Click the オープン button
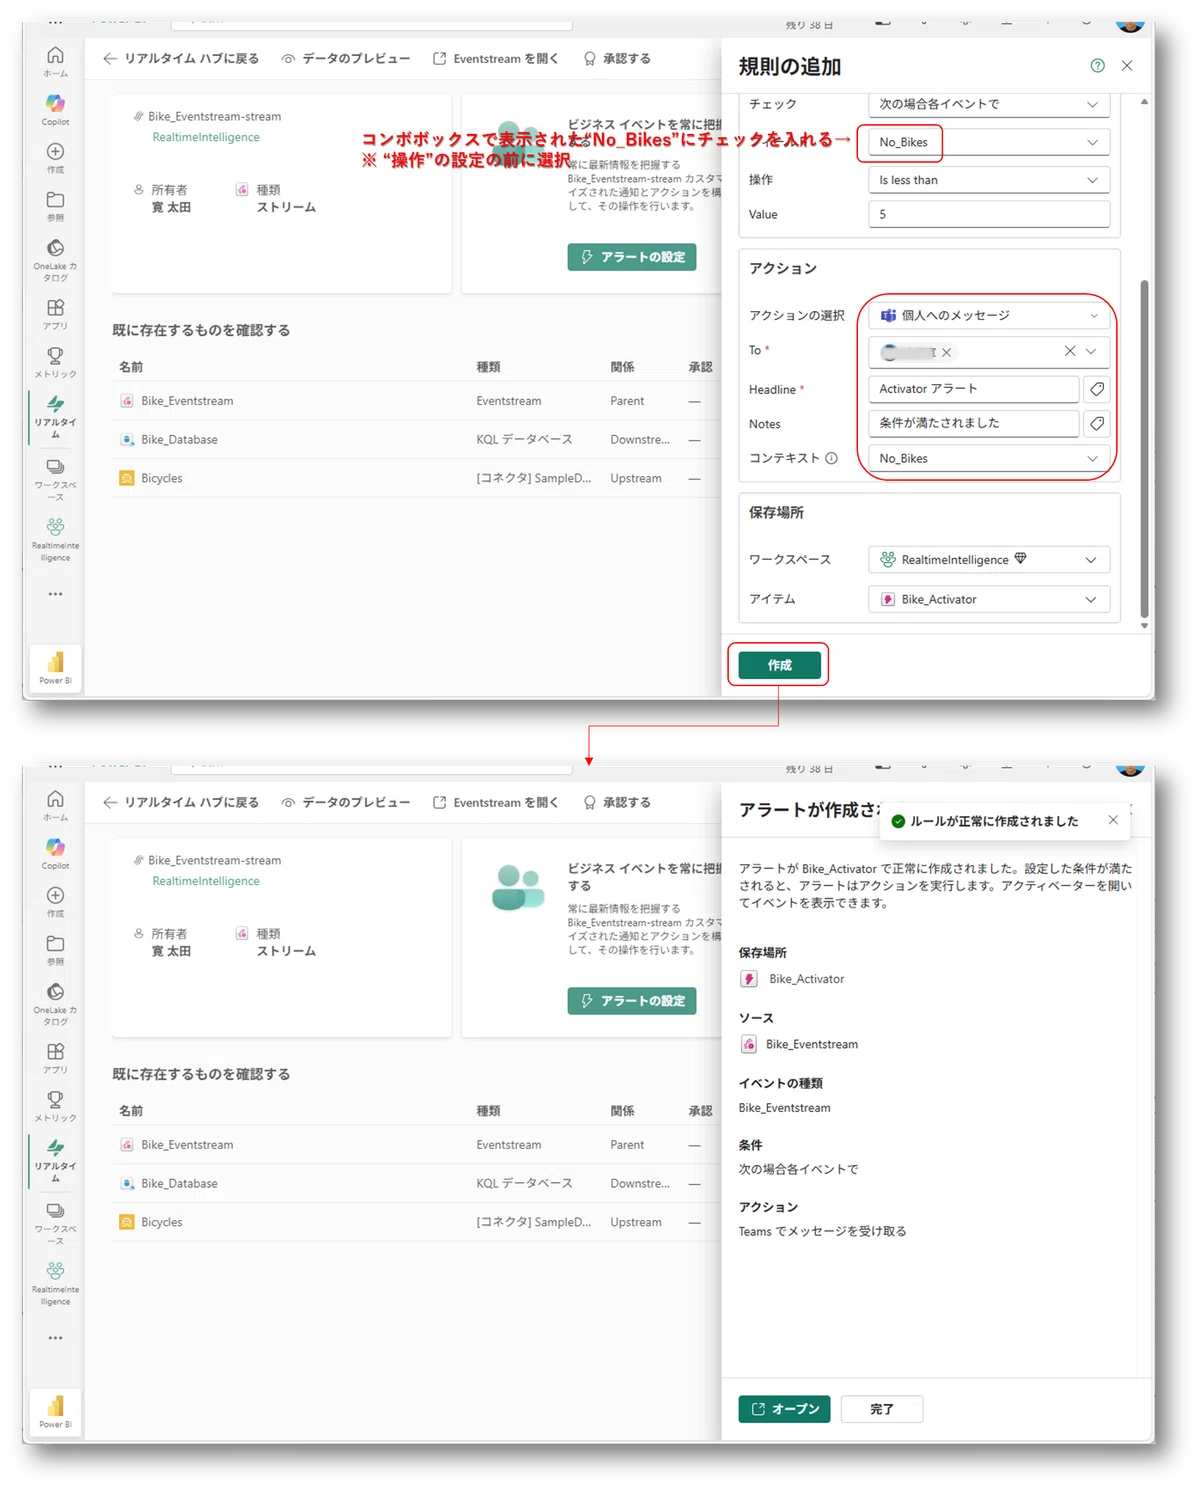Screen dimensions: 1200x1489 (784, 1409)
